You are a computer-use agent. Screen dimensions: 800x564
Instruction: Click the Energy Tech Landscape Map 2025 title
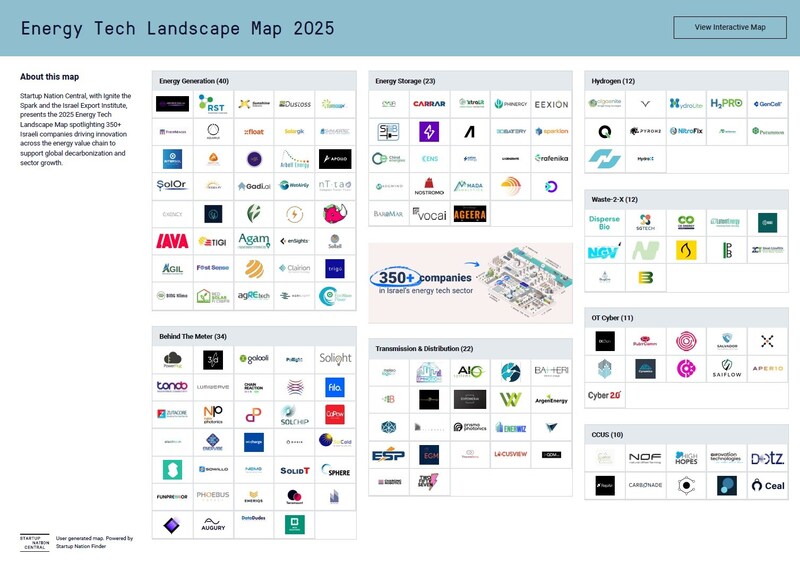coord(178,29)
